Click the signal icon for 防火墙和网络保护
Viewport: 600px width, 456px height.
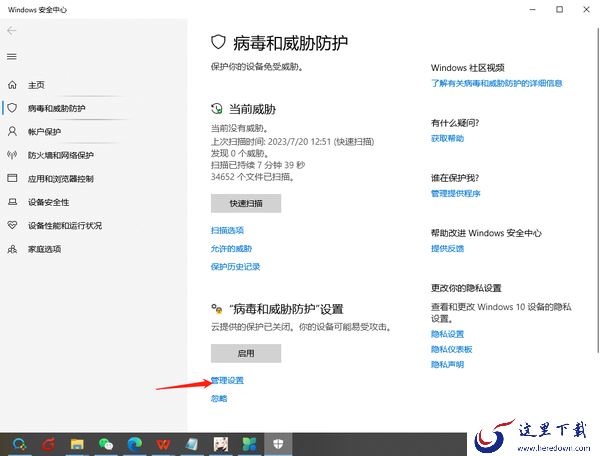[x=12, y=155]
